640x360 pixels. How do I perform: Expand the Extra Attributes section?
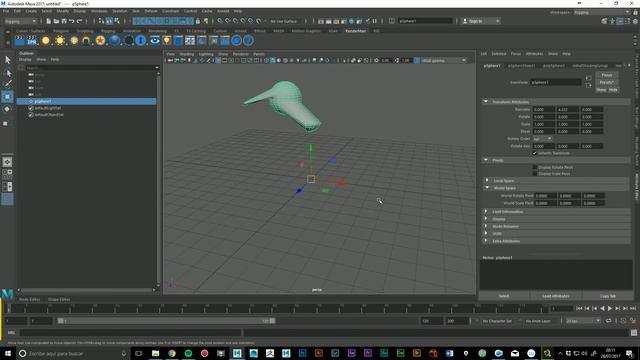486,241
